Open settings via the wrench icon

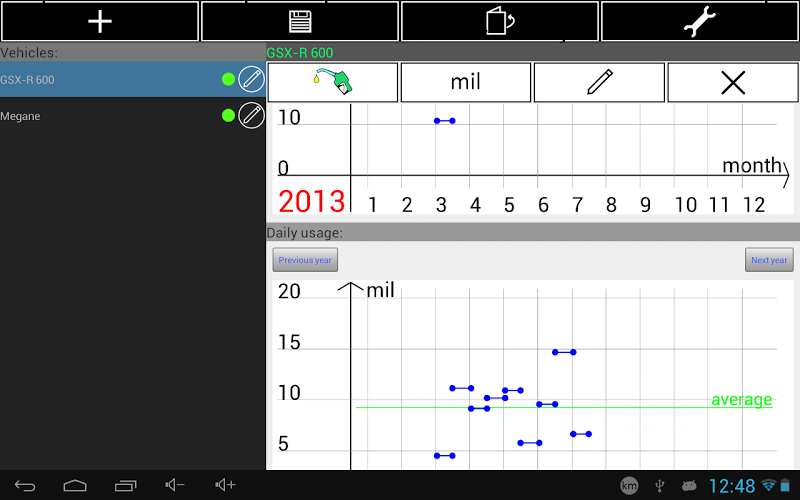700,21
